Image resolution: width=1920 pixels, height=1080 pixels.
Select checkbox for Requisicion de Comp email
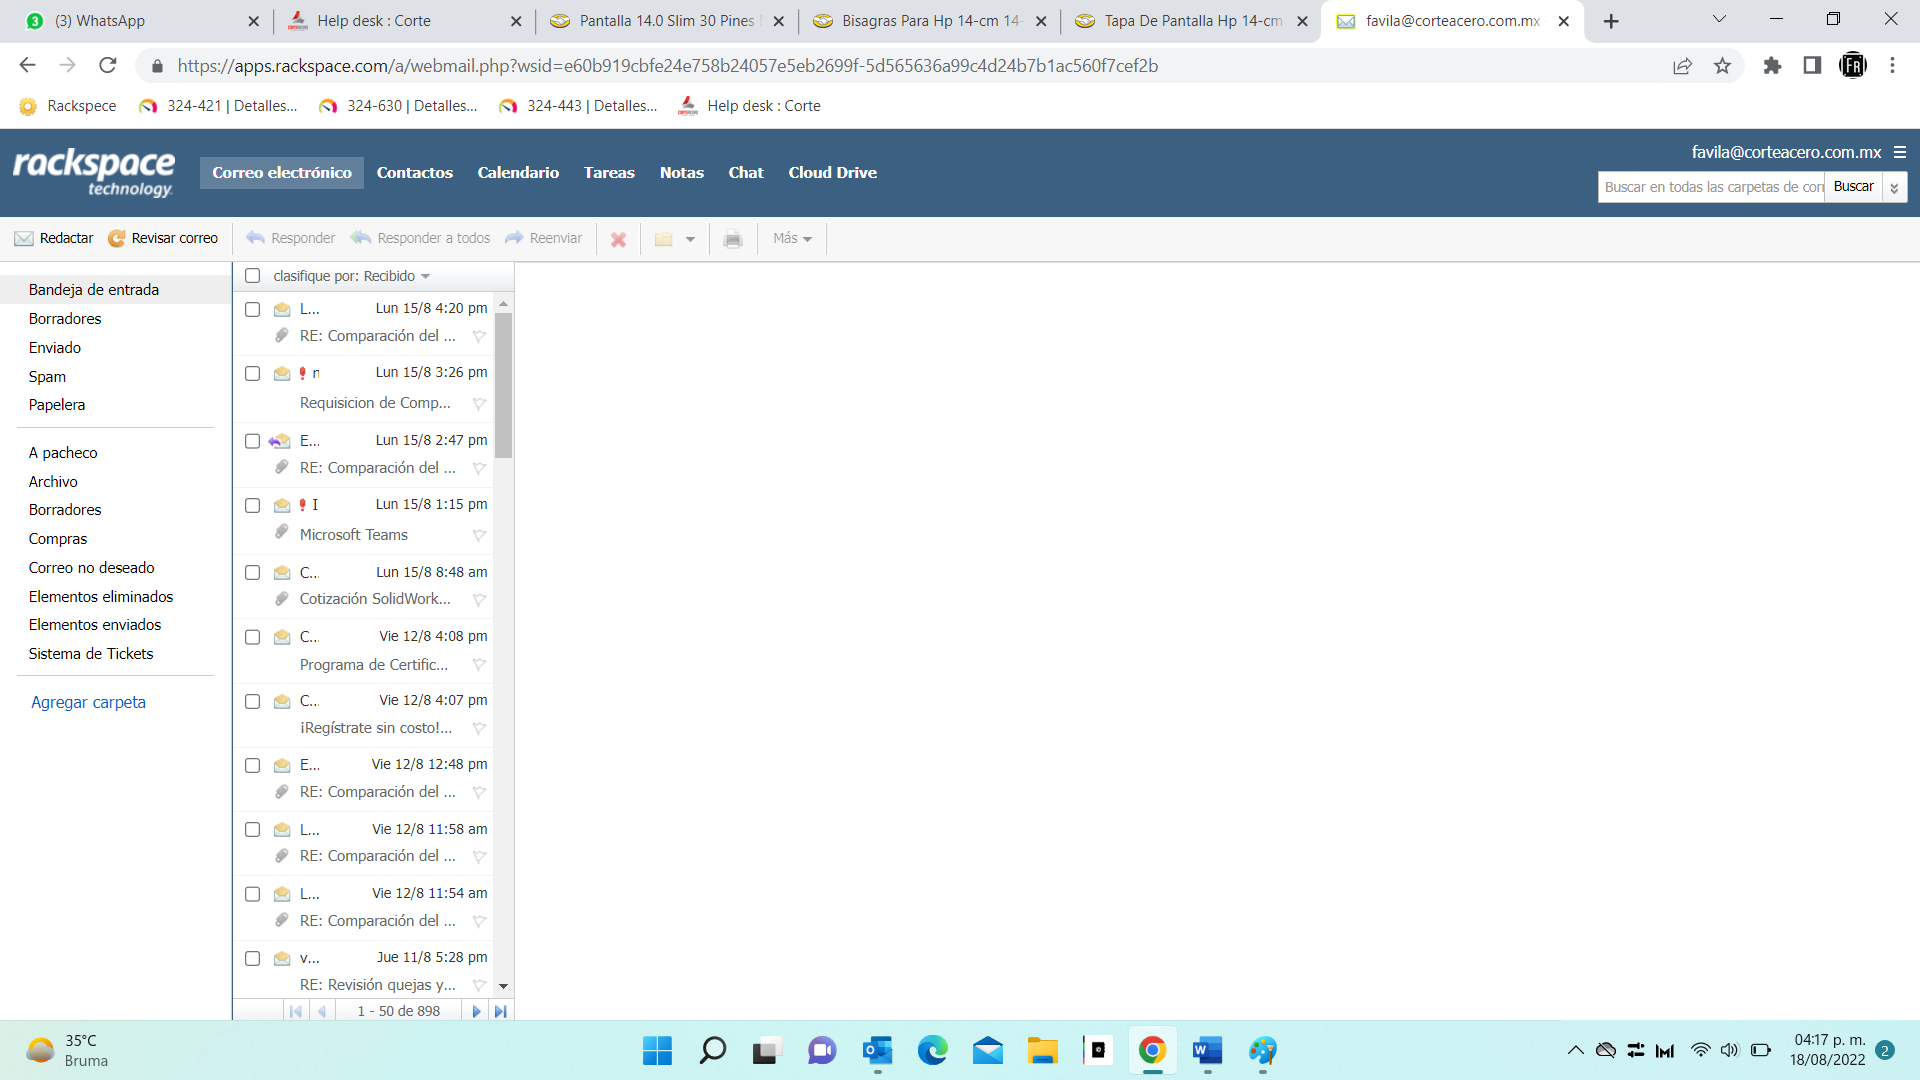(x=252, y=373)
